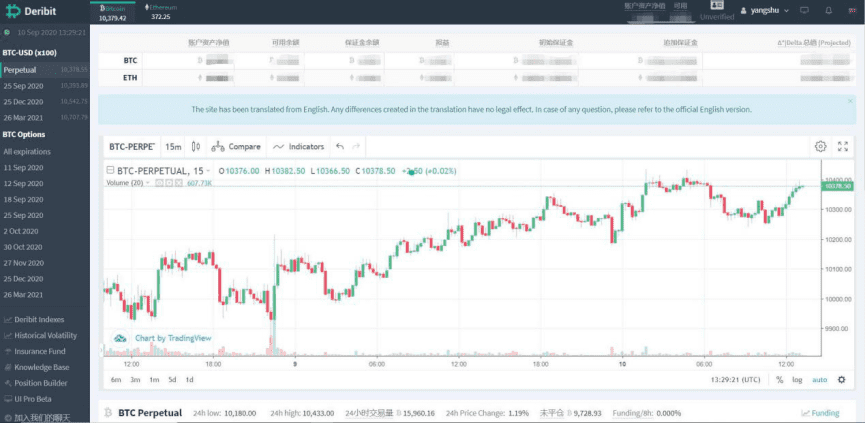Toggle auto scale on the chart
The image size is (865, 423).
(x=820, y=379)
